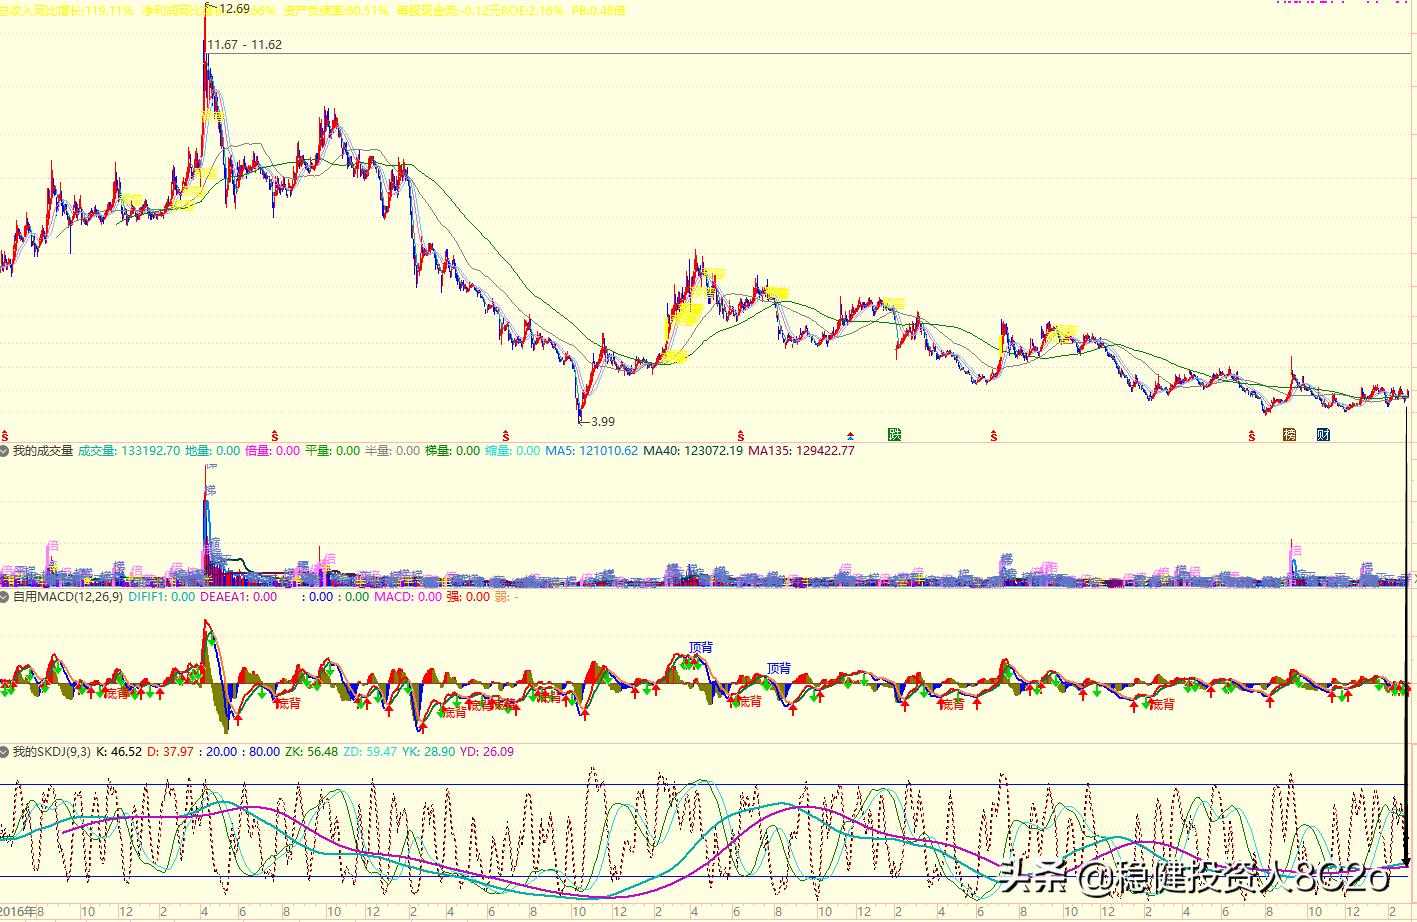1417x922 pixels.
Task: Click the blue 财 financial report icon
Action: pos(1323,434)
